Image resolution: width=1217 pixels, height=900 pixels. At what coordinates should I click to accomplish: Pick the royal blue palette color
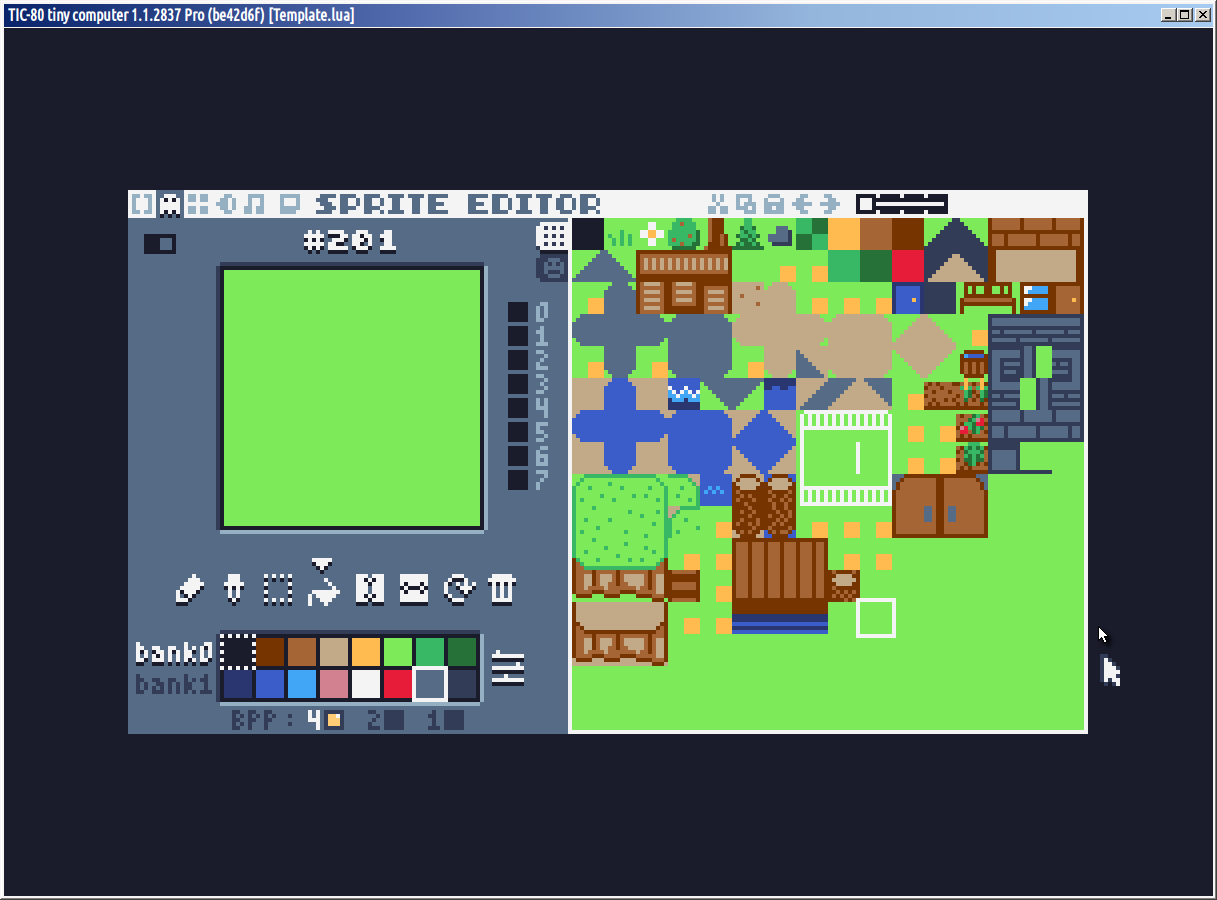tap(270, 684)
